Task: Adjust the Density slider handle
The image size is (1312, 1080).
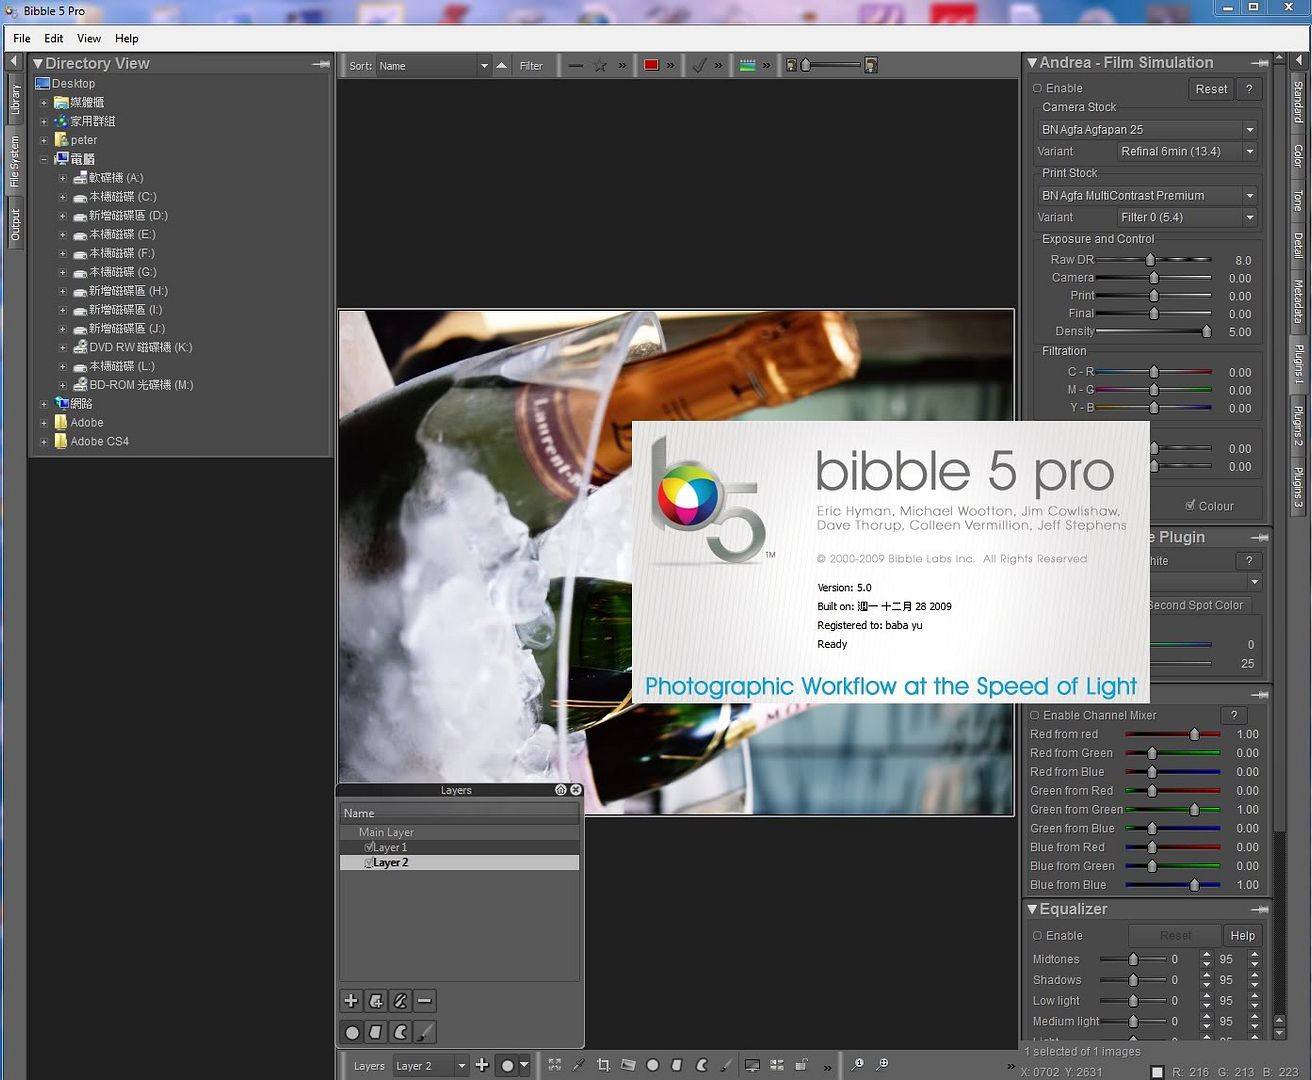Action: [1206, 332]
